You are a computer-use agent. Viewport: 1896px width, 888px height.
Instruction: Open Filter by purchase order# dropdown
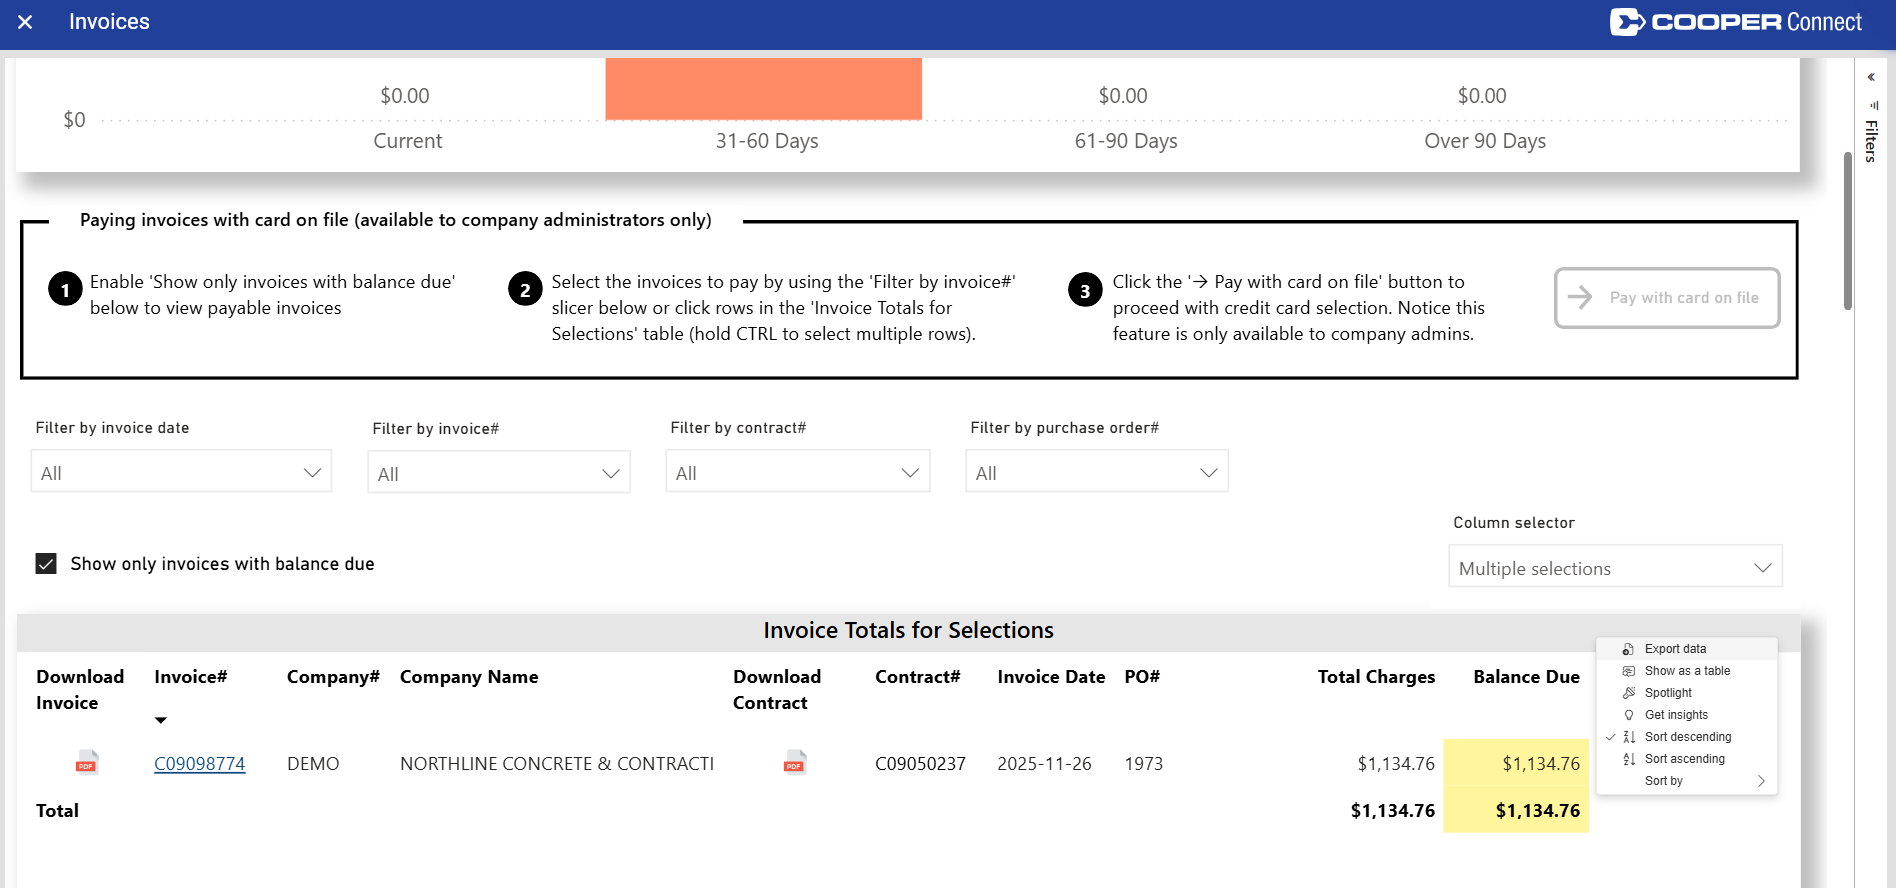click(1097, 472)
